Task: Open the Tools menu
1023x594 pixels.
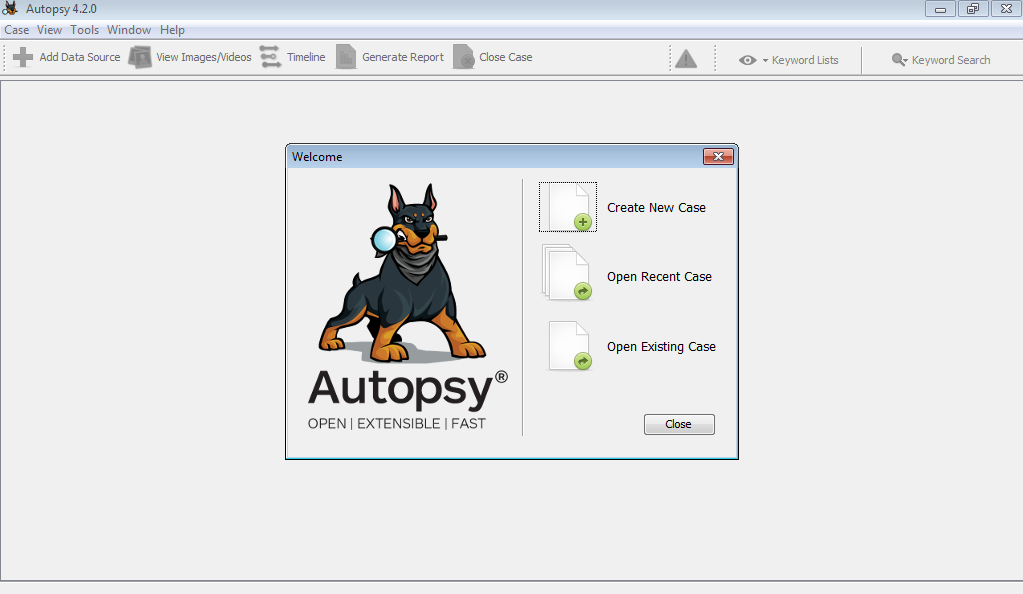Action: [84, 30]
